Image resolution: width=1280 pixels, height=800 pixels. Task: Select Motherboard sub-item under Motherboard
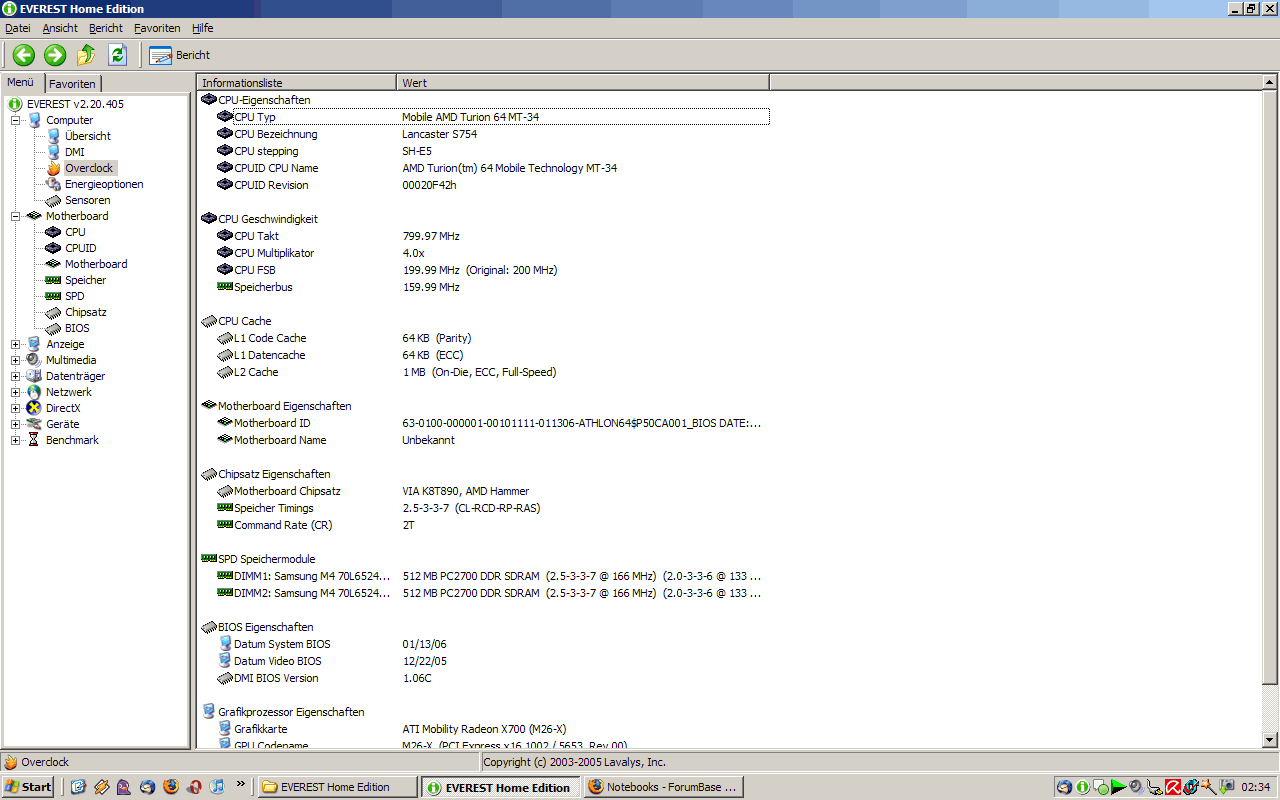96,264
